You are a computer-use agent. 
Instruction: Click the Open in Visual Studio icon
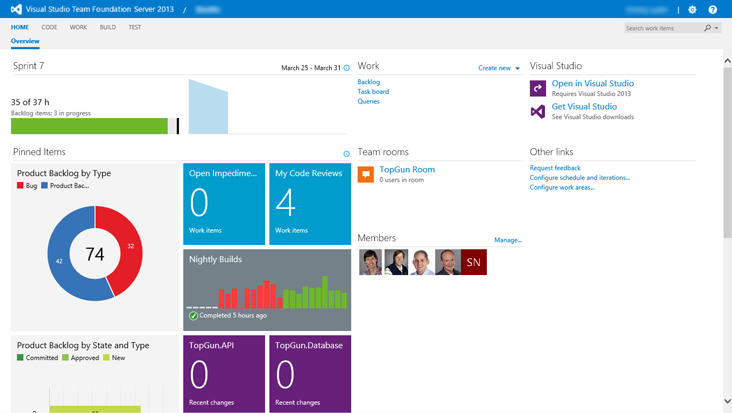click(538, 88)
